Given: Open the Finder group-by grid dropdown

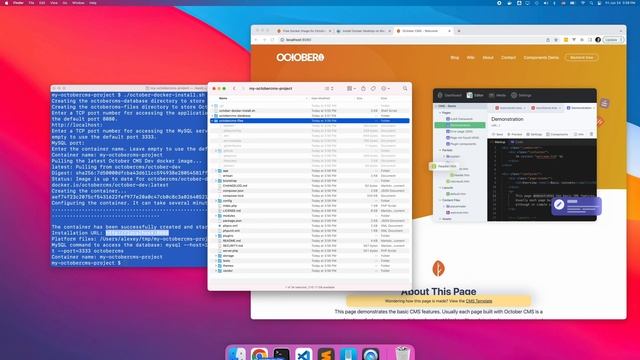Looking at the screenshot, I should 351,89.
